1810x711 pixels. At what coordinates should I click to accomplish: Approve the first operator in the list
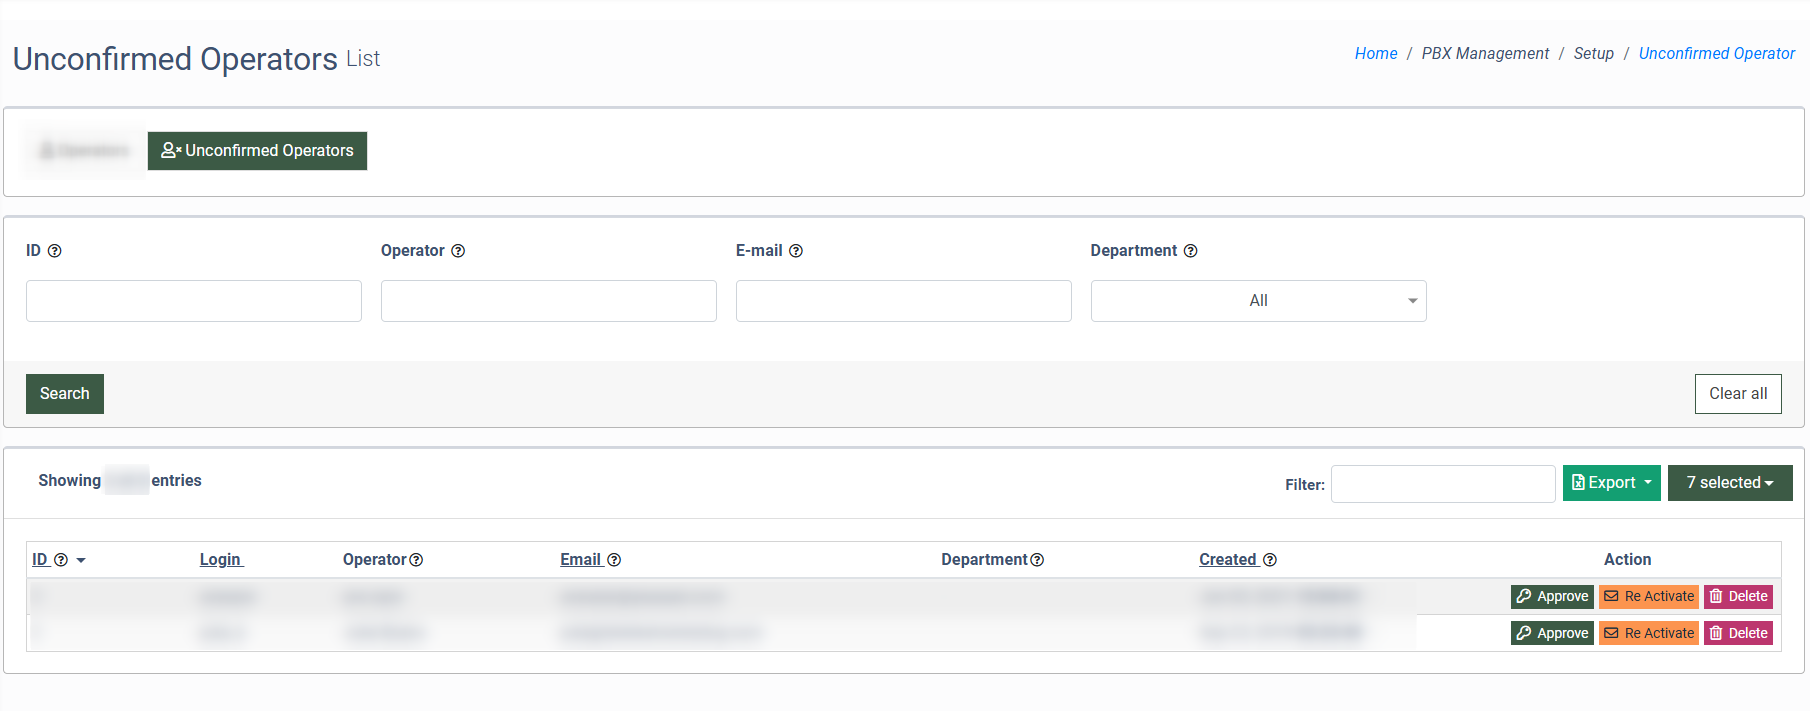click(x=1552, y=597)
